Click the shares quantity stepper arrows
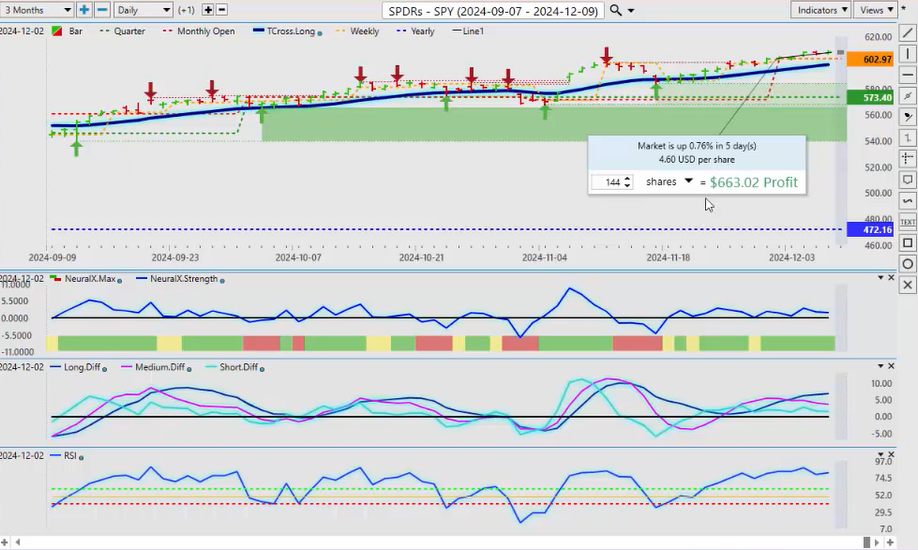Viewport: 918px width, 550px height. [x=628, y=182]
